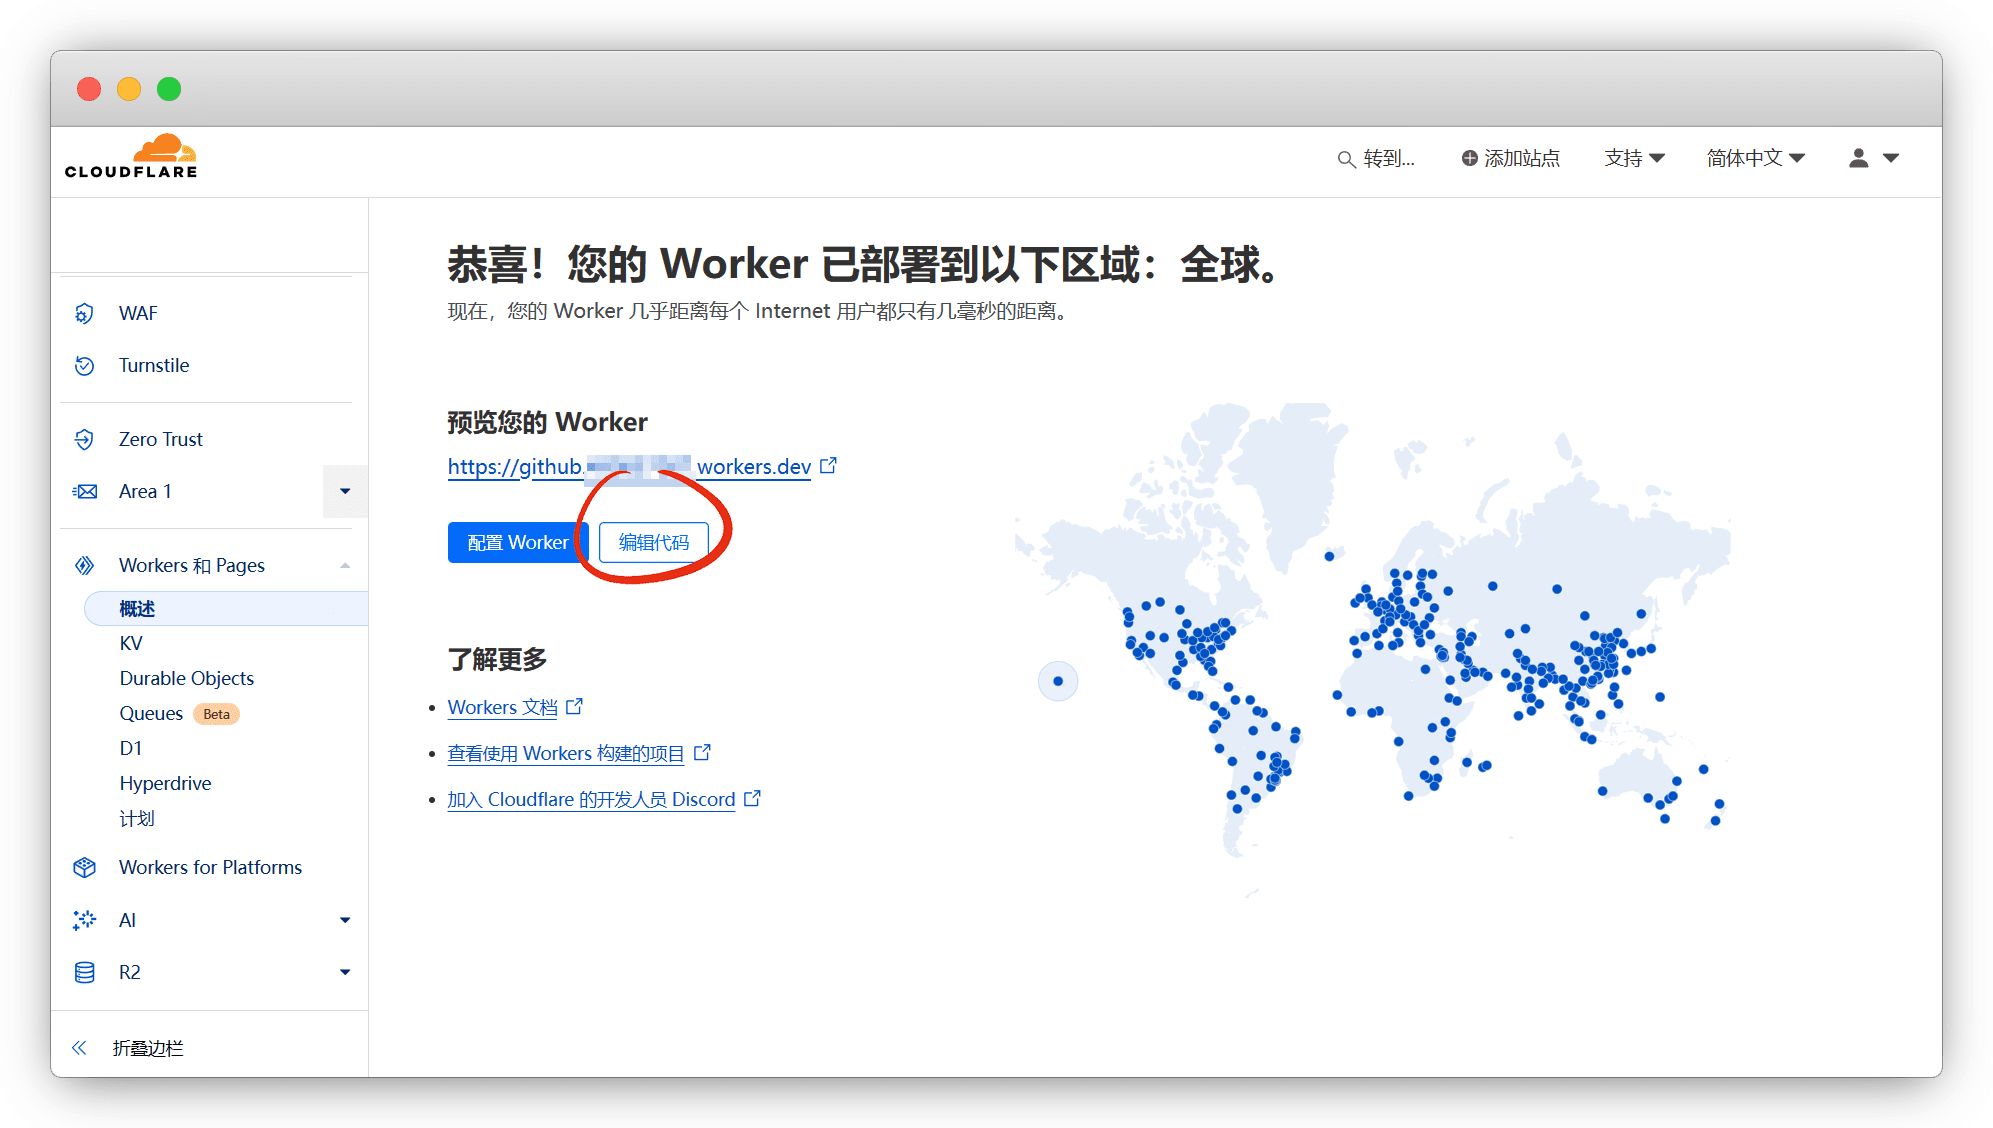Click the 编辑代码 button
The width and height of the screenshot is (1993, 1128).
point(654,542)
